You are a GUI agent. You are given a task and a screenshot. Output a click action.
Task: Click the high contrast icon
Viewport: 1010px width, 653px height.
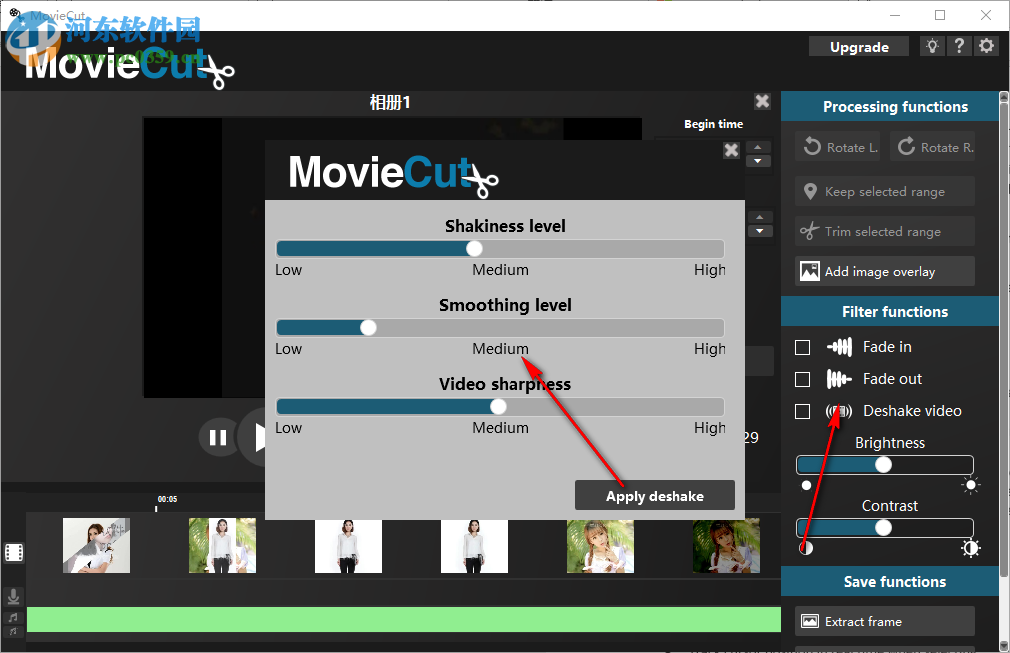coord(970,548)
